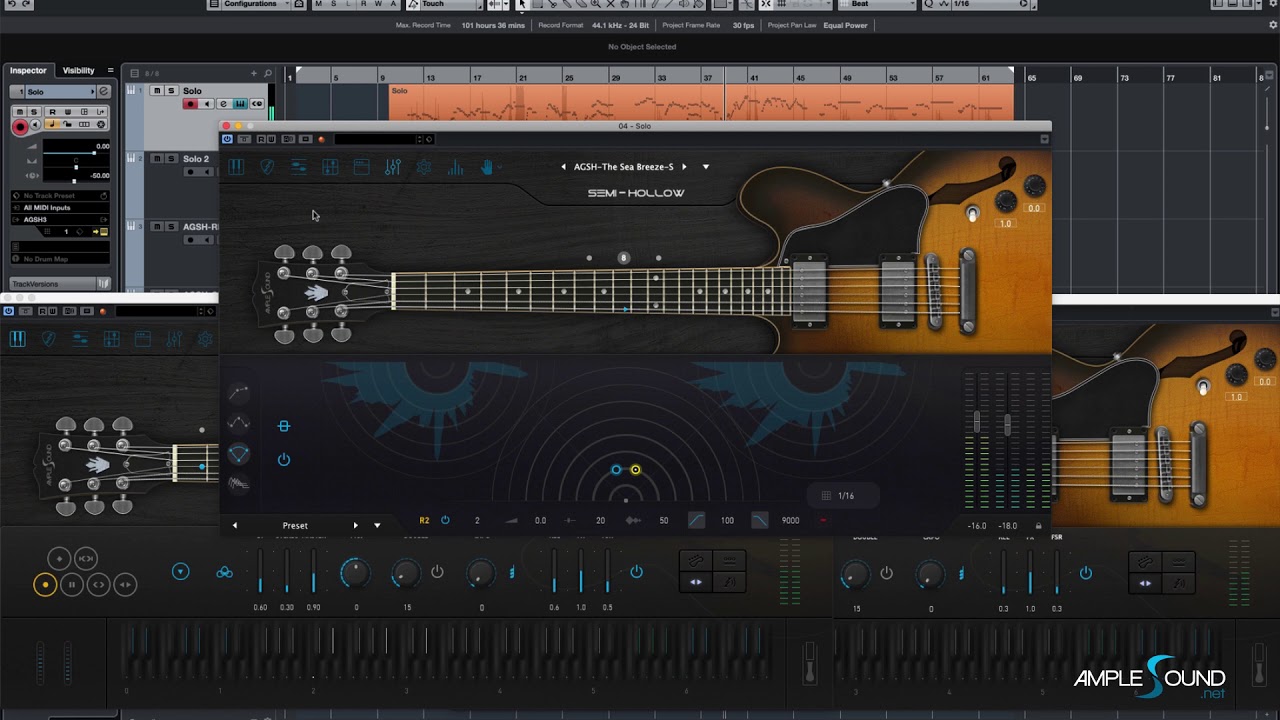Click the edit 'e' button in the Inspector
The image size is (1280, 720).
click(103, 92)
